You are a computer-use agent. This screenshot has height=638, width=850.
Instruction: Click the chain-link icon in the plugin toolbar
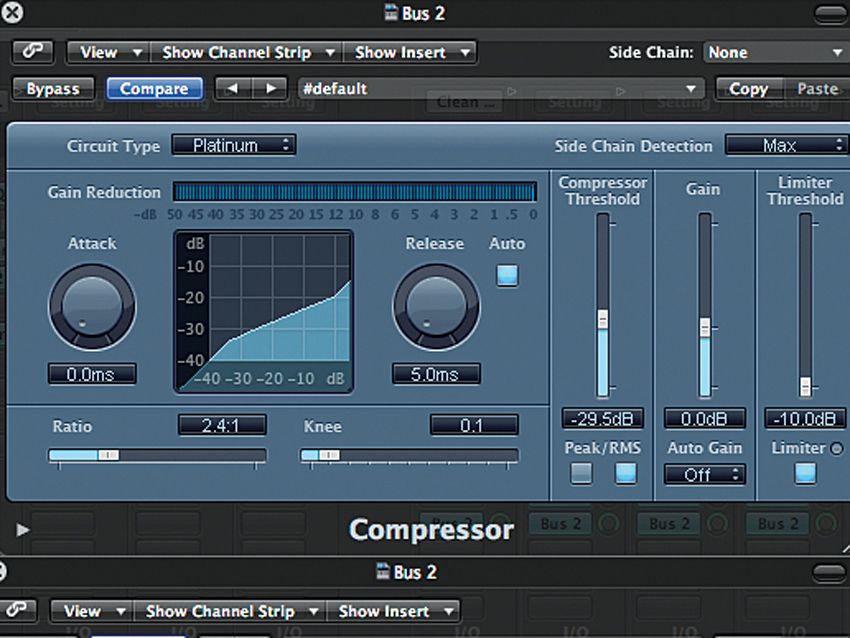point(33,51)
